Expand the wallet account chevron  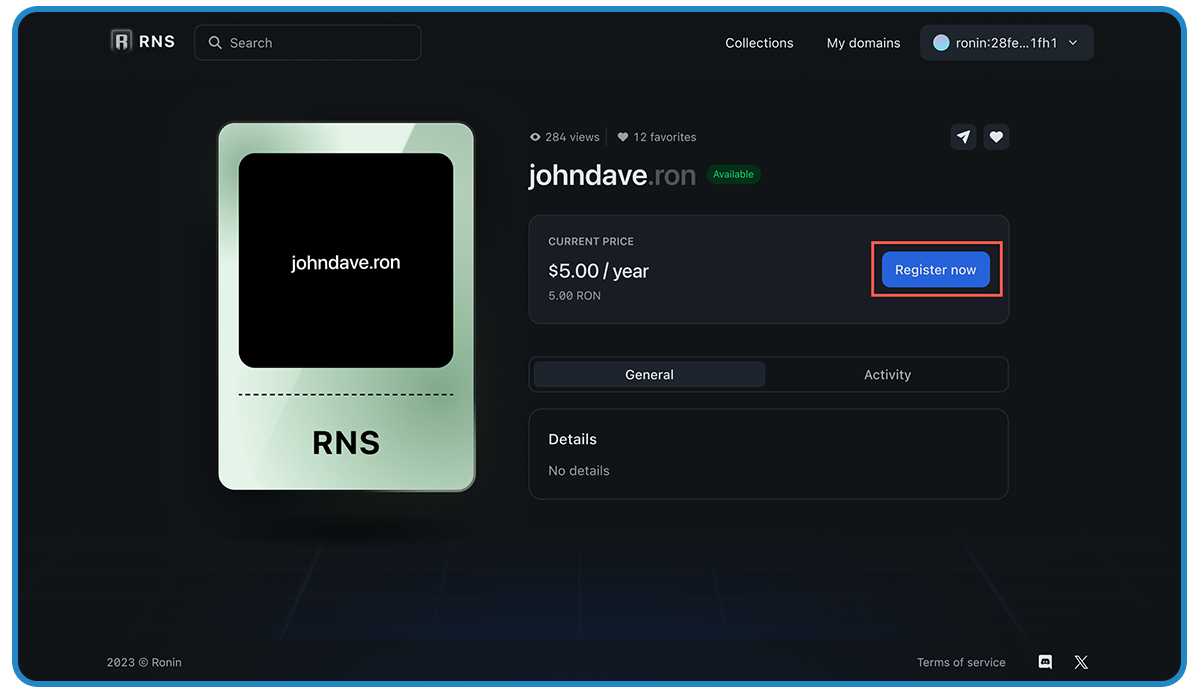coord(1073,43)
